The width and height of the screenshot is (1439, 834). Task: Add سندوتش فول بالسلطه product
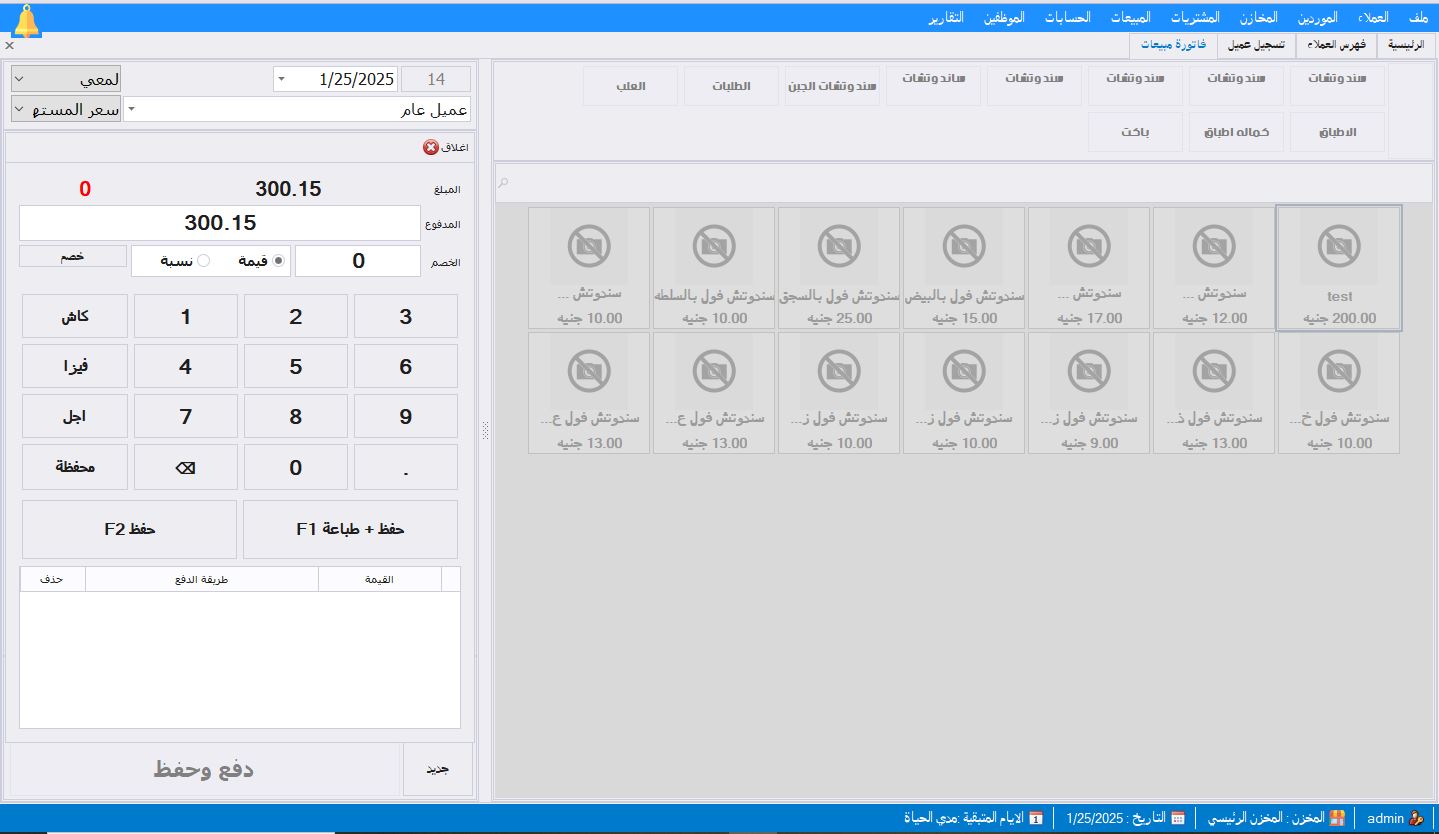[714, 268]
